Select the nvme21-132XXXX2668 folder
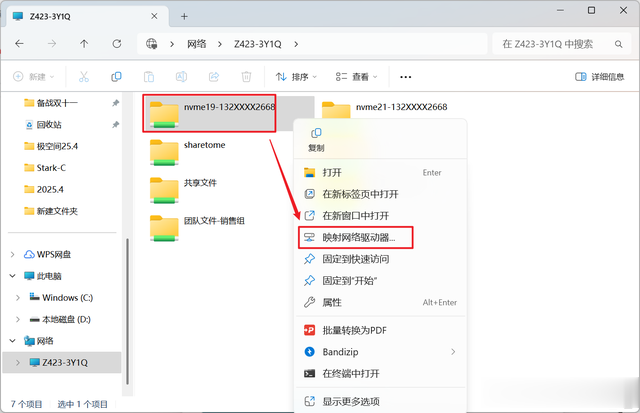 384,109
